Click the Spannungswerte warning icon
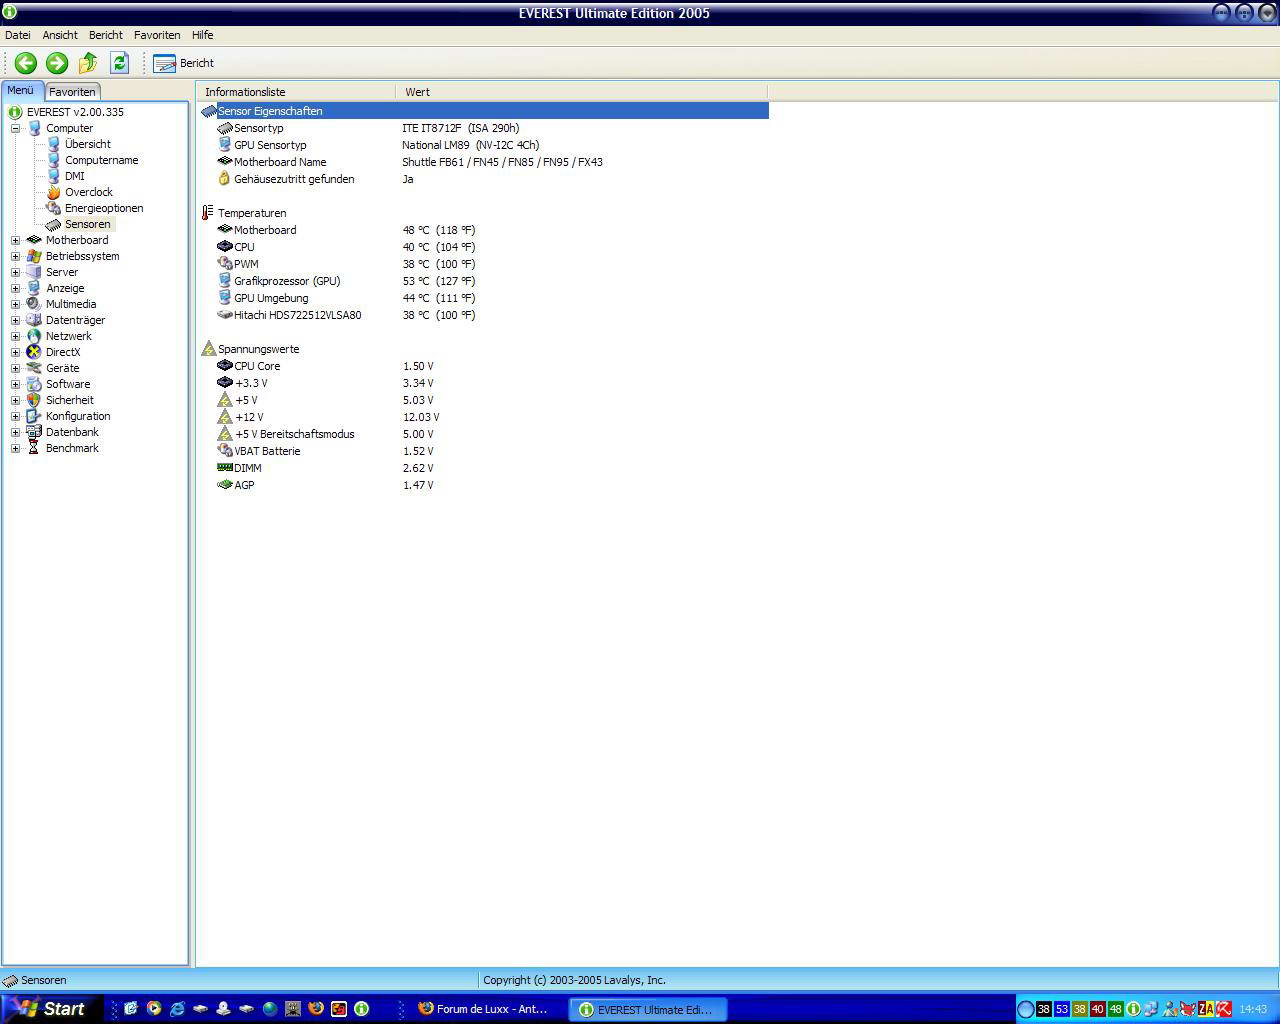This screenshot has height=1024, width=1280. click(x=208, y=349)
